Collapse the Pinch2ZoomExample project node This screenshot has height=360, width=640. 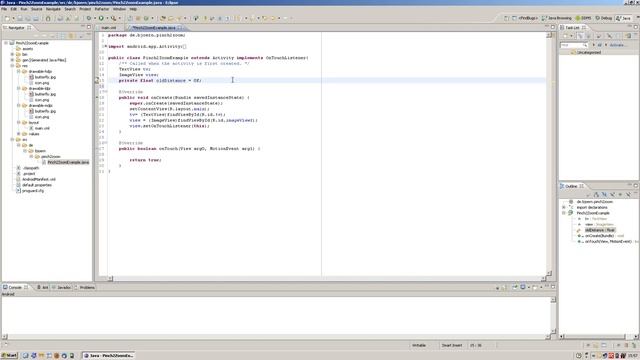pyautogui.click(x=6, y=43)
